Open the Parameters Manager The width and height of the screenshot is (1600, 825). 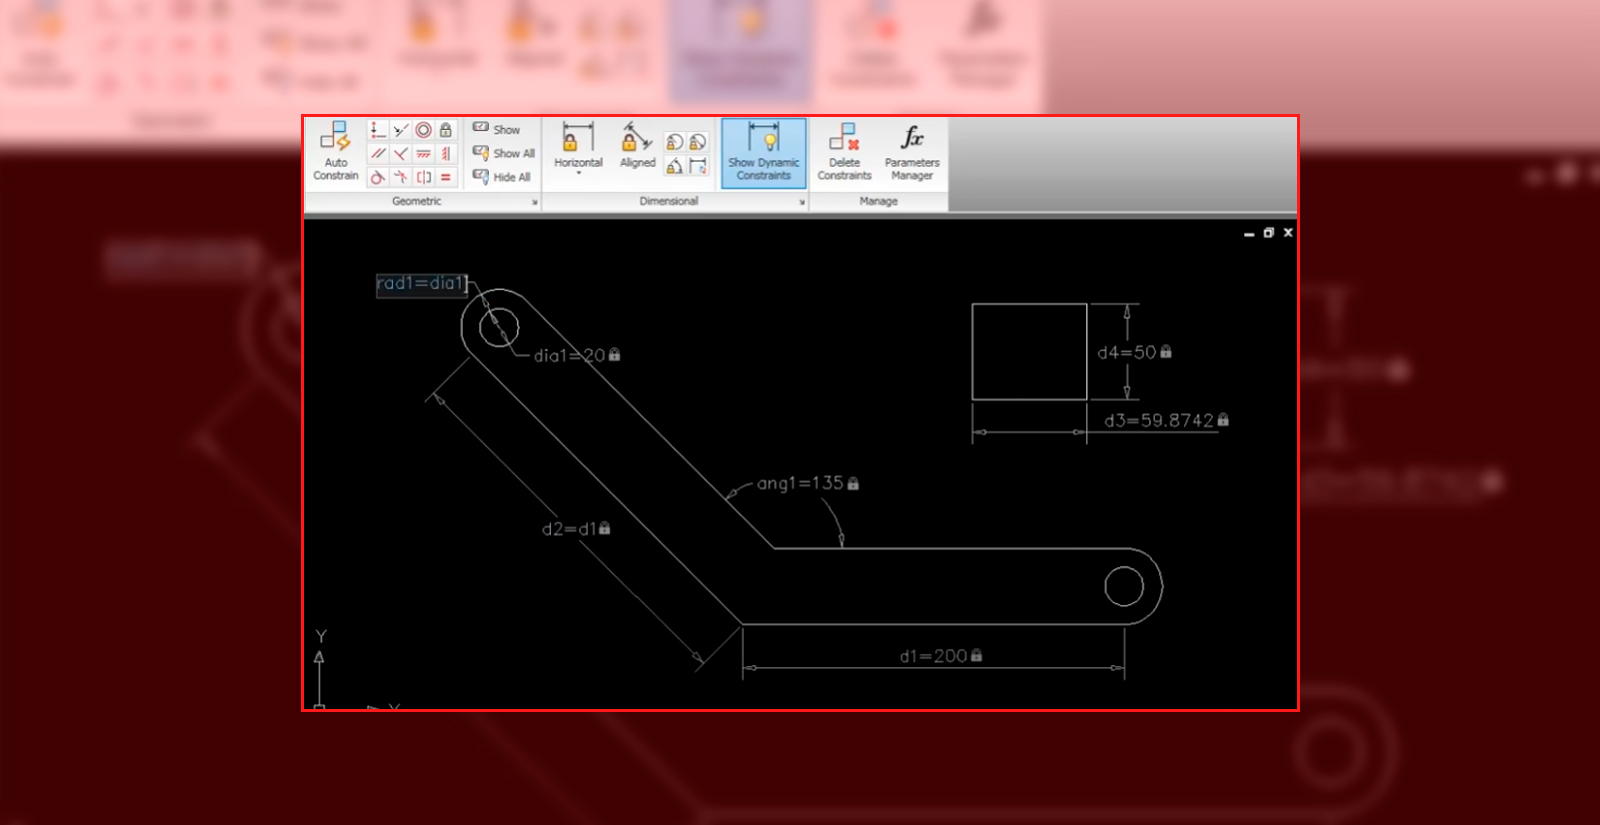tap(912, 150)
